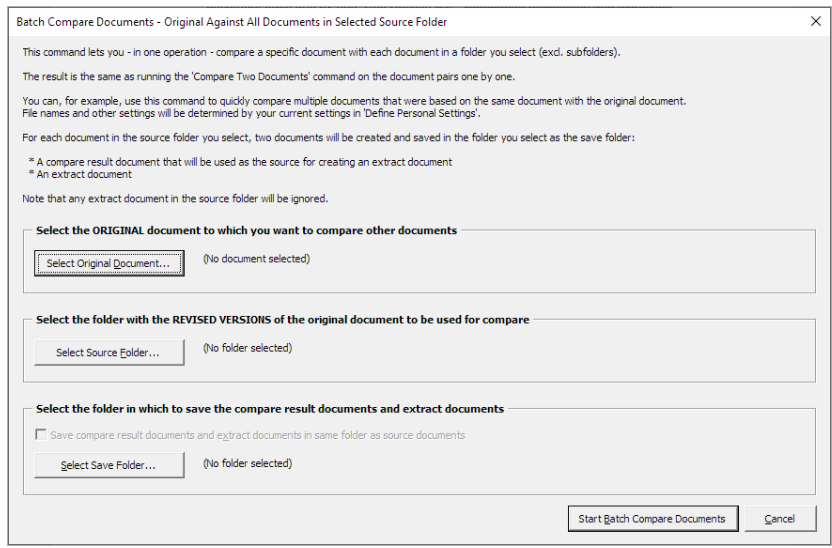Start Batch Compare Documents
The width and height of the screenshot is (832, 548).
[653, 518]
